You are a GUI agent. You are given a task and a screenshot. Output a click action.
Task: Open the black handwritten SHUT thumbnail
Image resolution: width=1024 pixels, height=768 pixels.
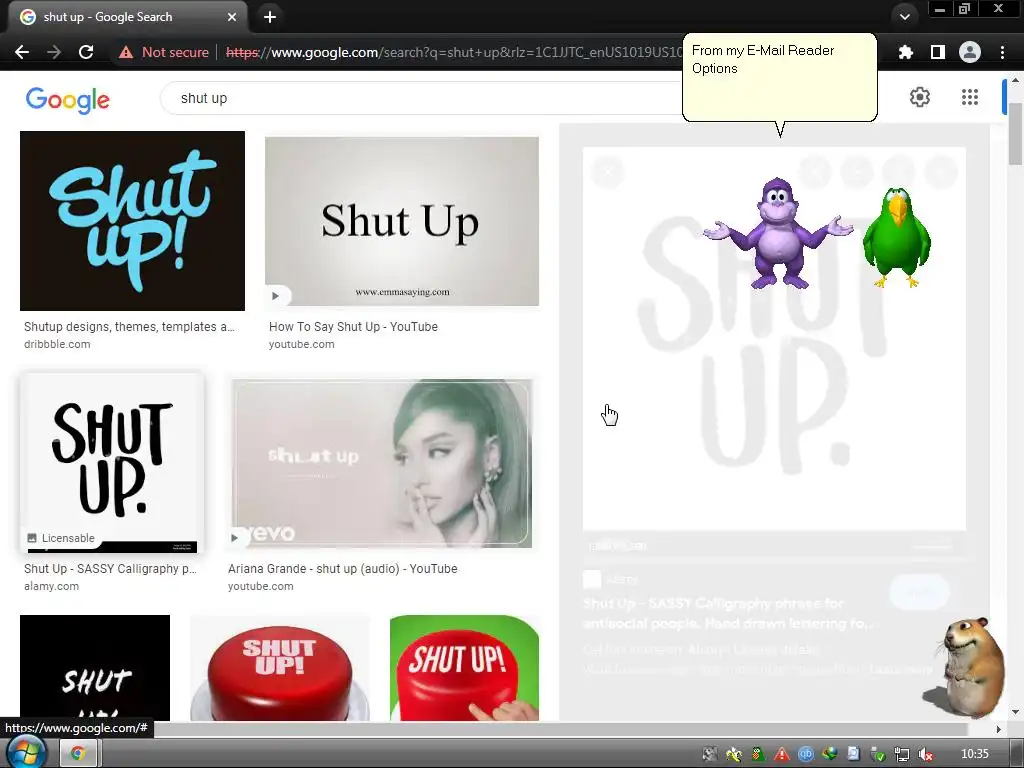point(95,667)
